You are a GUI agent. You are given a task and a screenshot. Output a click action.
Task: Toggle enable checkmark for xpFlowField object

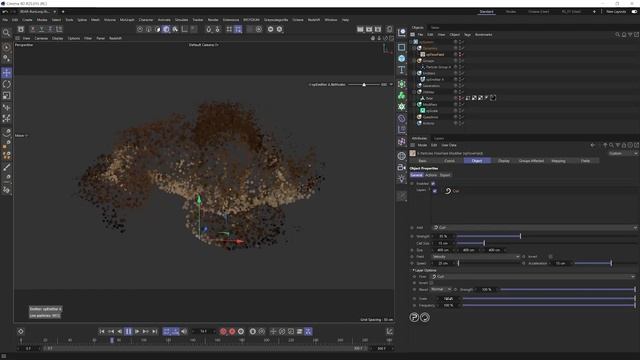463,54
